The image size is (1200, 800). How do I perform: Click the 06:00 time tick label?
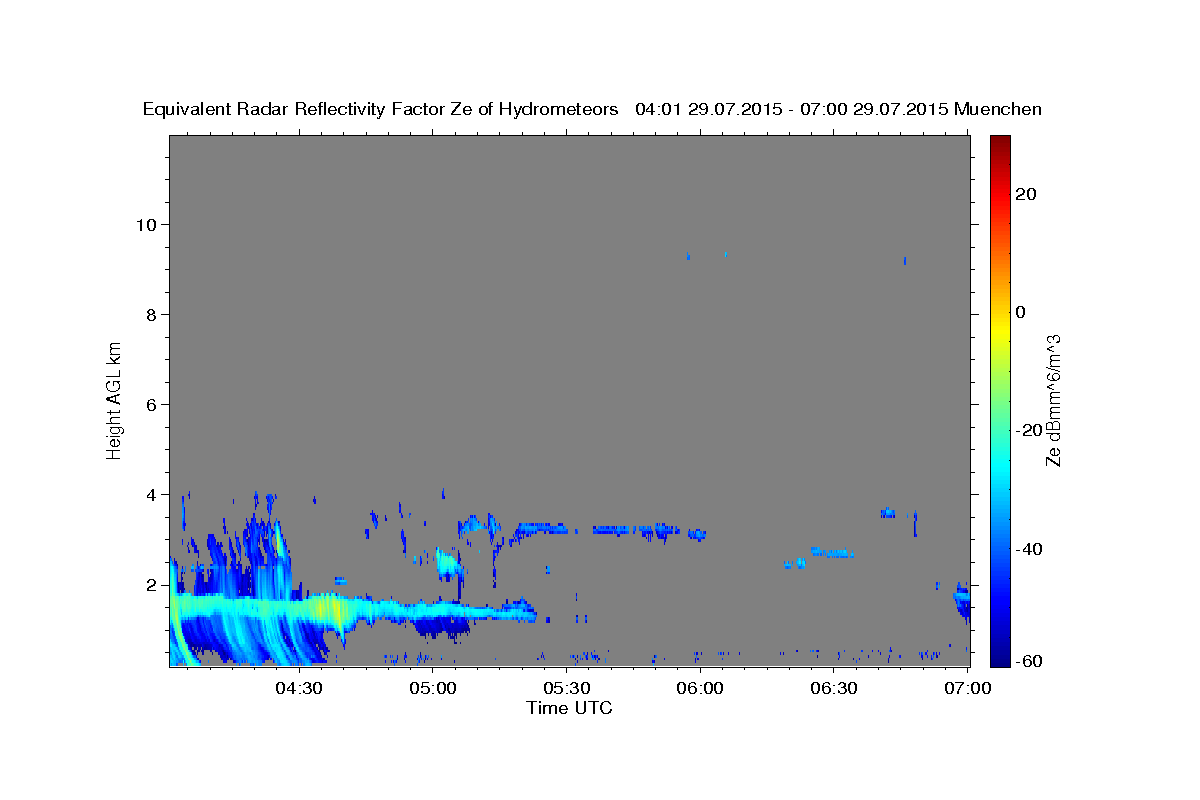coord(700,689)
